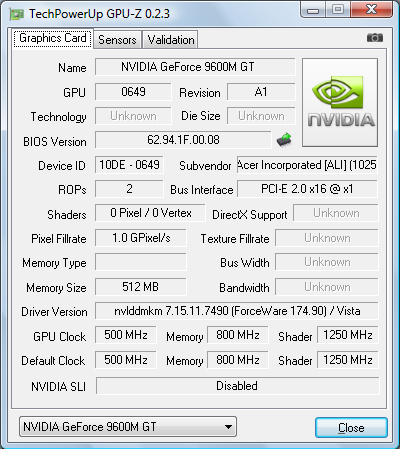
Task: Click the BIOS save chip icon
Action: [x=284, y=140]
